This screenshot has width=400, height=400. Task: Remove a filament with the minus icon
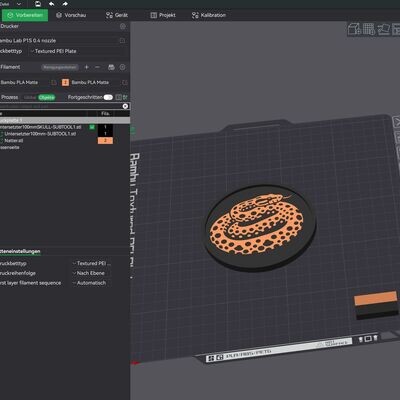97,67
